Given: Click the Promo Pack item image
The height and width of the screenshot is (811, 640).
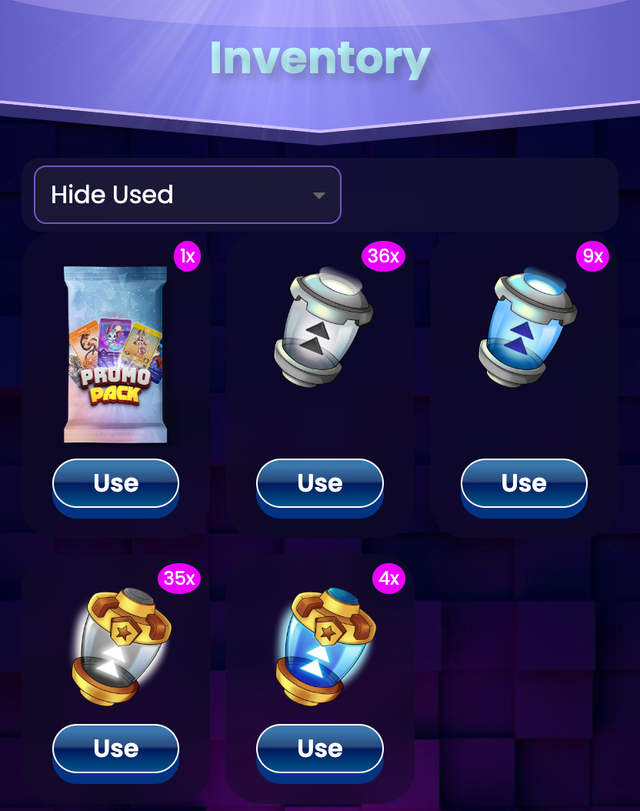Looking at the screenshot, I should (x=115, y=354).
